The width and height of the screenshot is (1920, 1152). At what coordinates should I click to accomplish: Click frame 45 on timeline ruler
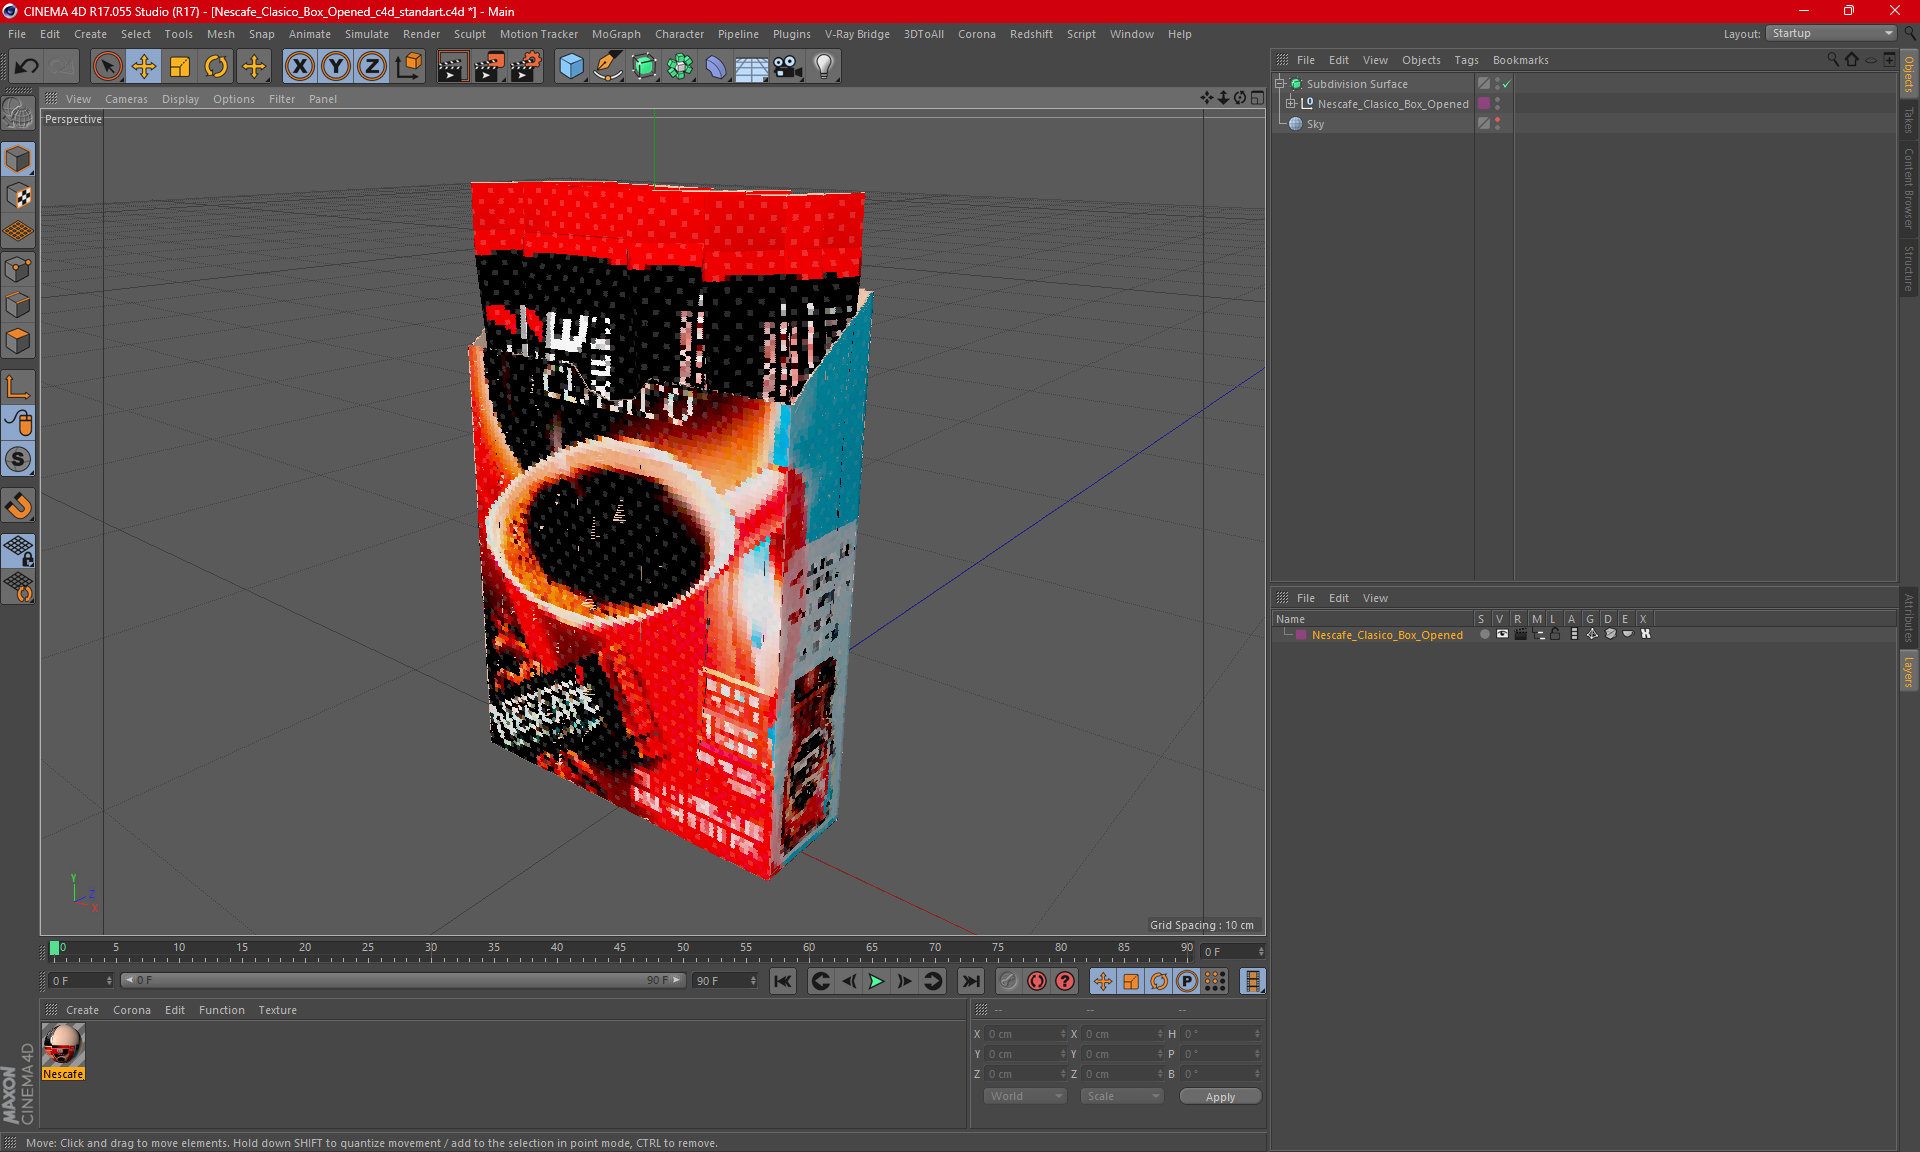[x=620, y=948]
